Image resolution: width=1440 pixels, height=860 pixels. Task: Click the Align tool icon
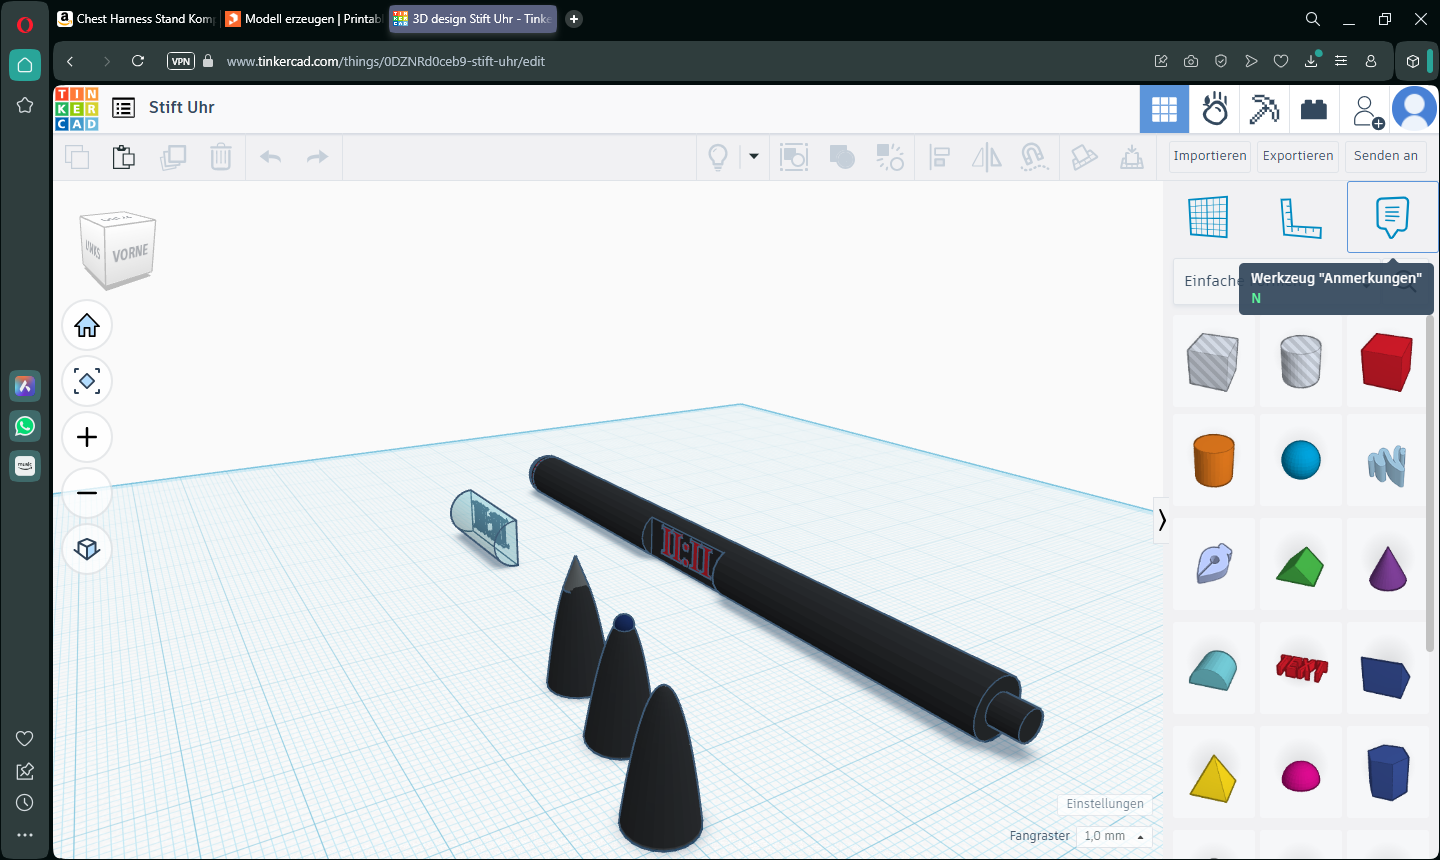point(939,157)
